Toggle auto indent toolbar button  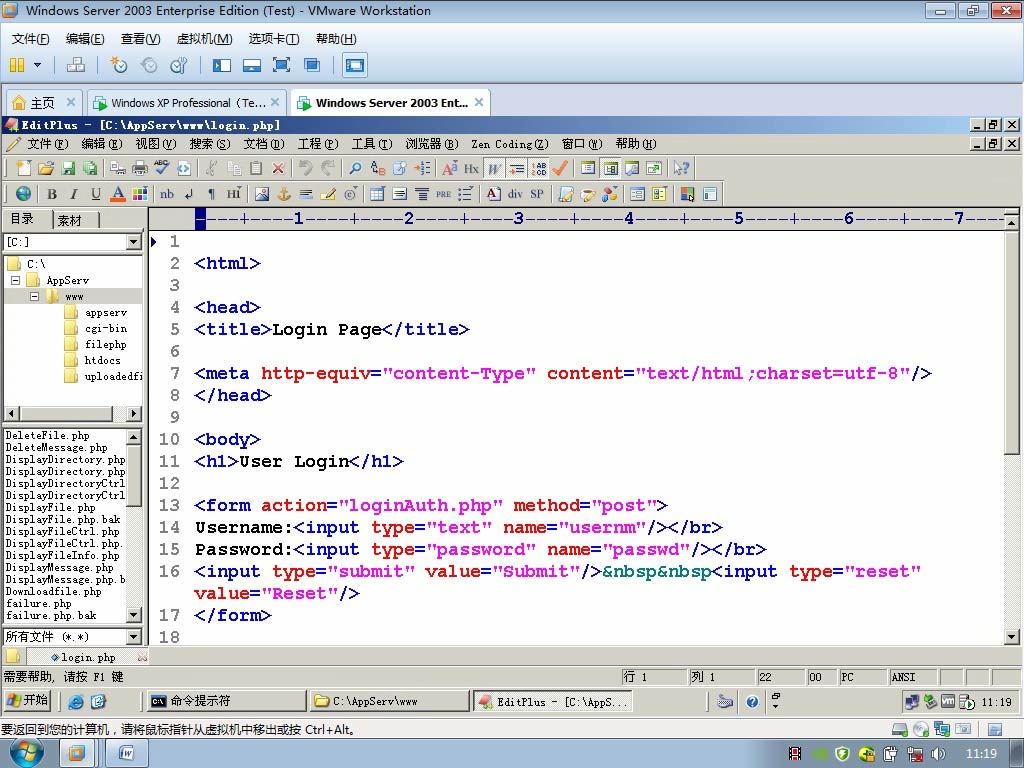click(x=517, y=168)
